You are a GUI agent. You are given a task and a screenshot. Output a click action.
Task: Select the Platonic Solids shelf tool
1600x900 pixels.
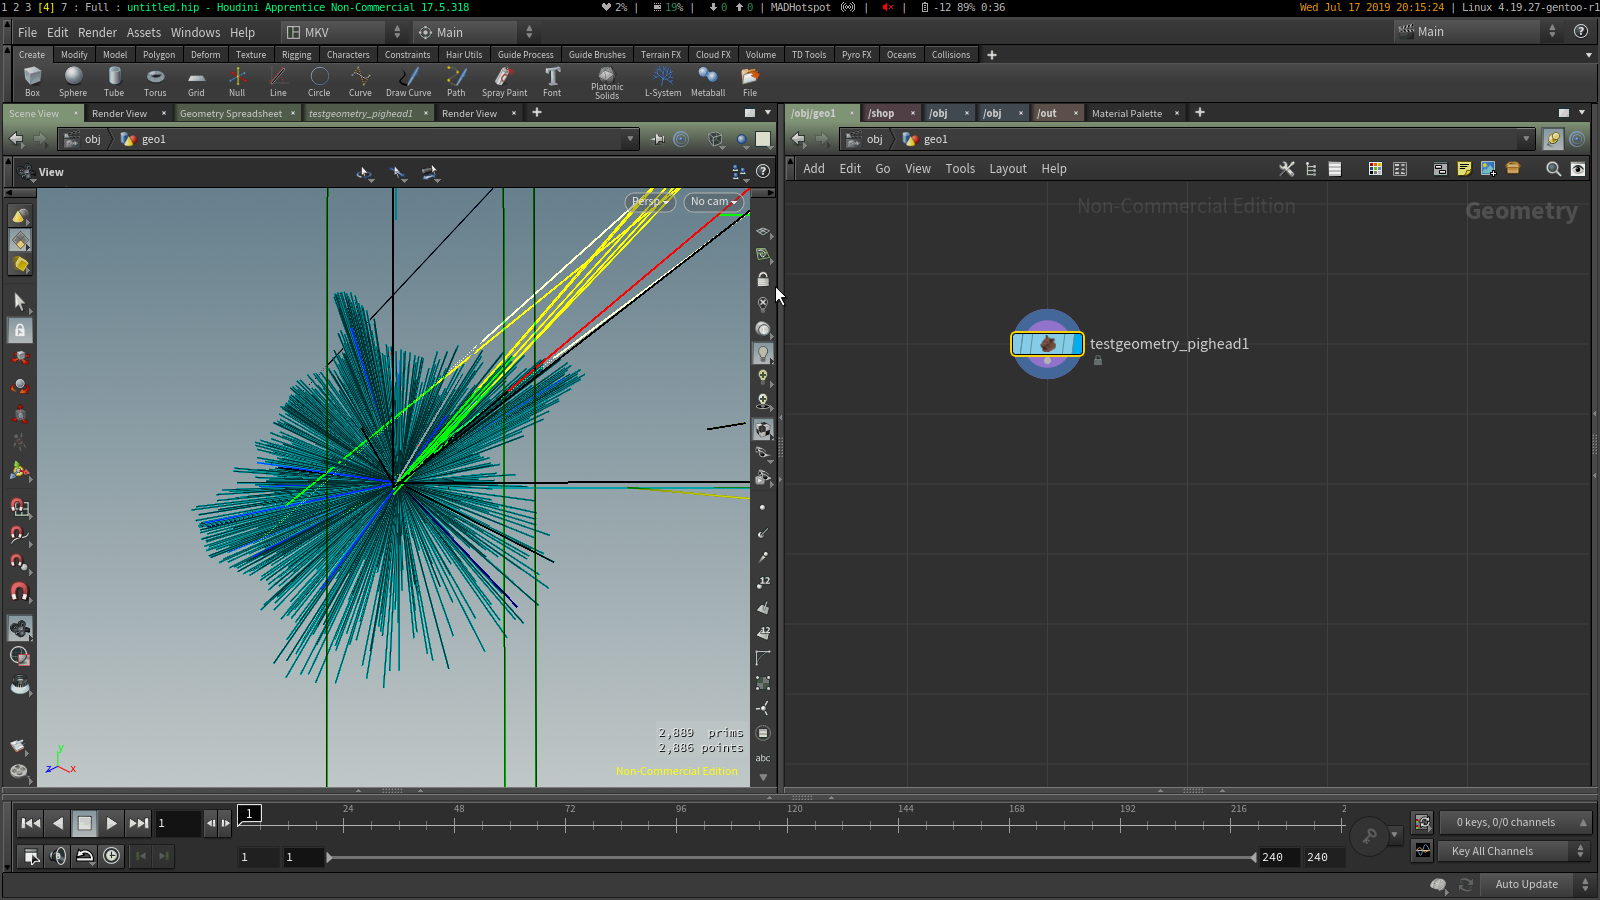[607, 82]
